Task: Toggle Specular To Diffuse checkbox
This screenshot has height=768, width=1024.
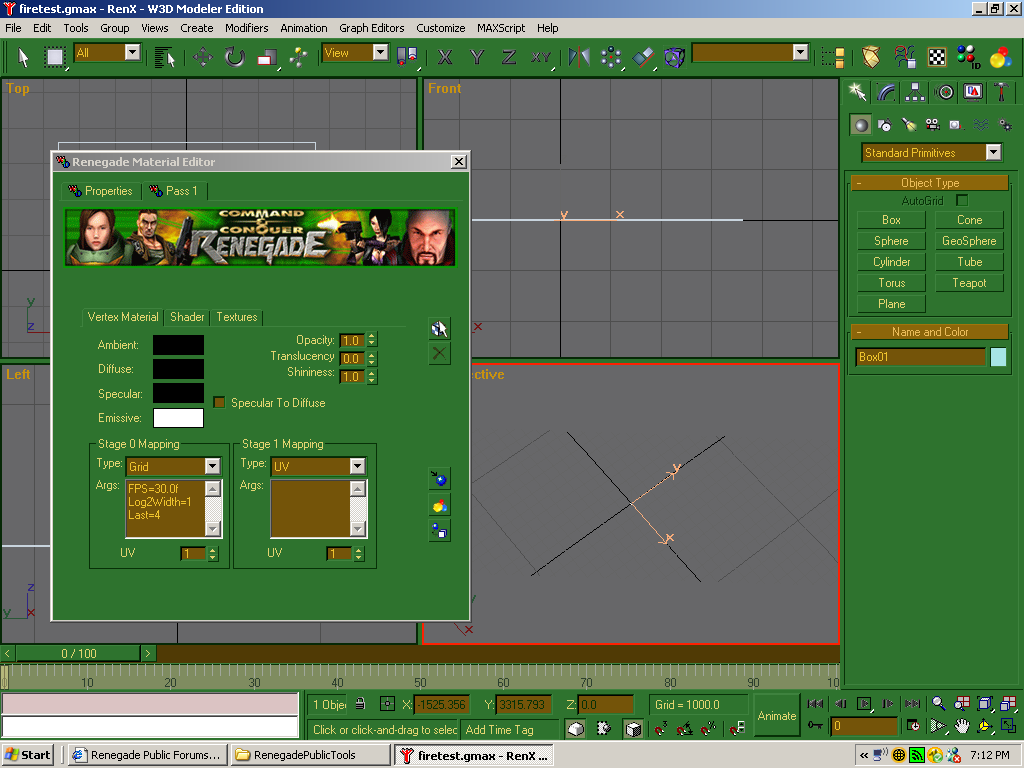Action: [x=220, y=402]
